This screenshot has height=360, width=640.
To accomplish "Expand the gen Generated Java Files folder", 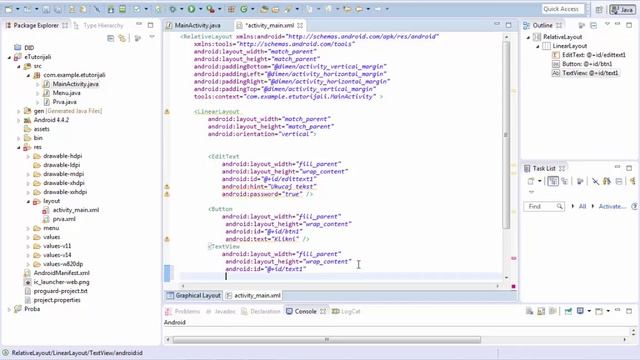I will point(19,111).
